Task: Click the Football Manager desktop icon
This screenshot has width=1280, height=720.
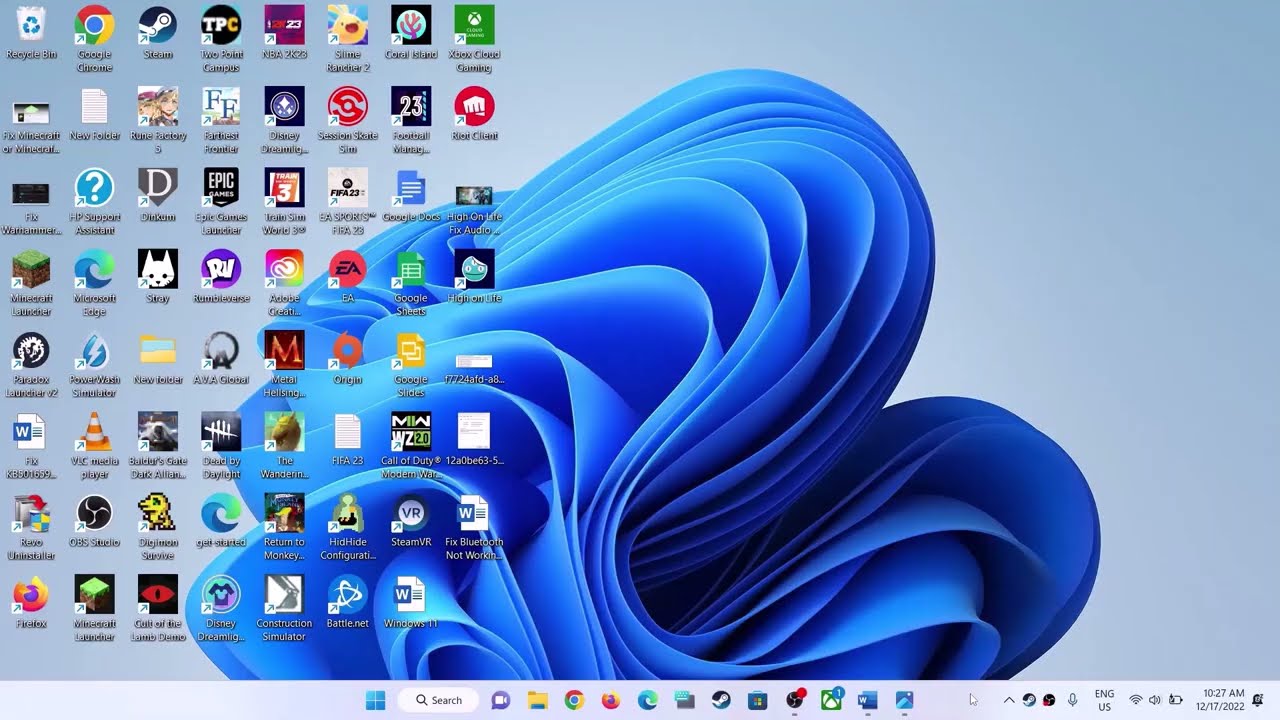Action: (411, 121)
